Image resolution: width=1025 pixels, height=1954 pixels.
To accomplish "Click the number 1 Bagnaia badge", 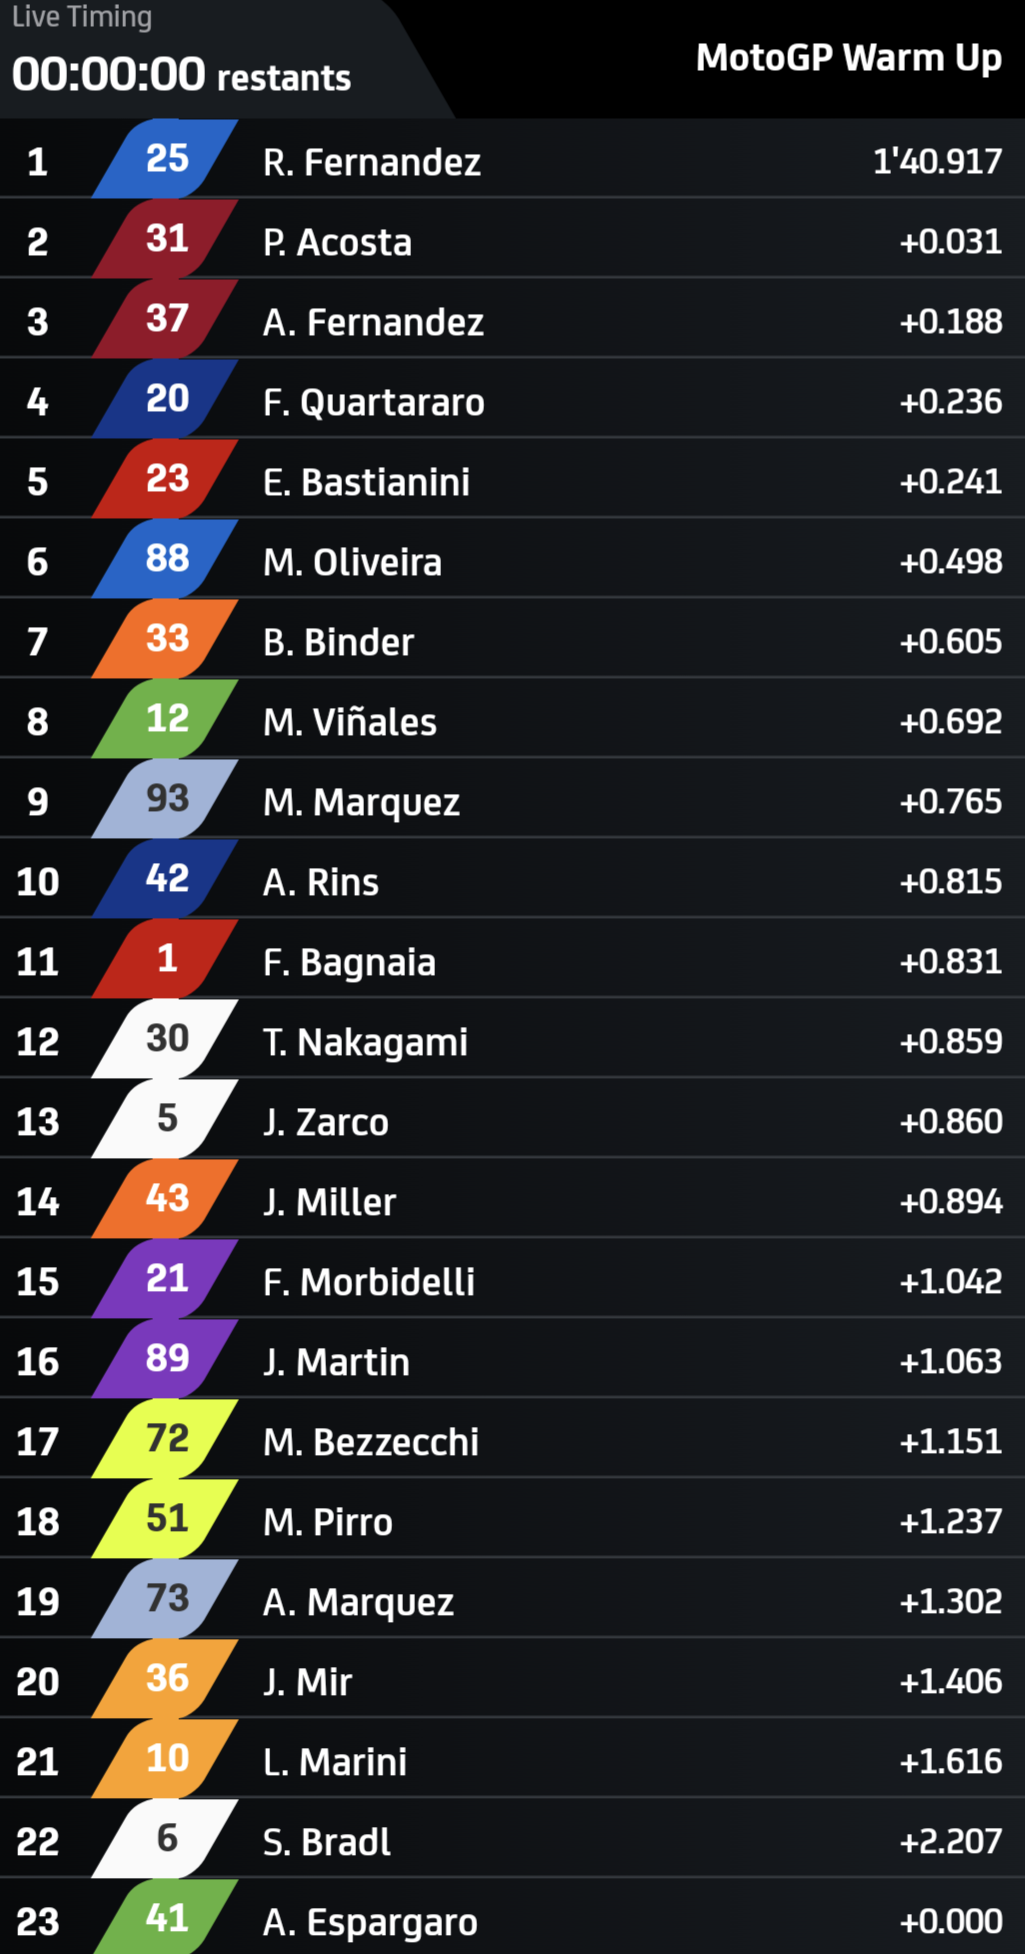I will 166,959.
